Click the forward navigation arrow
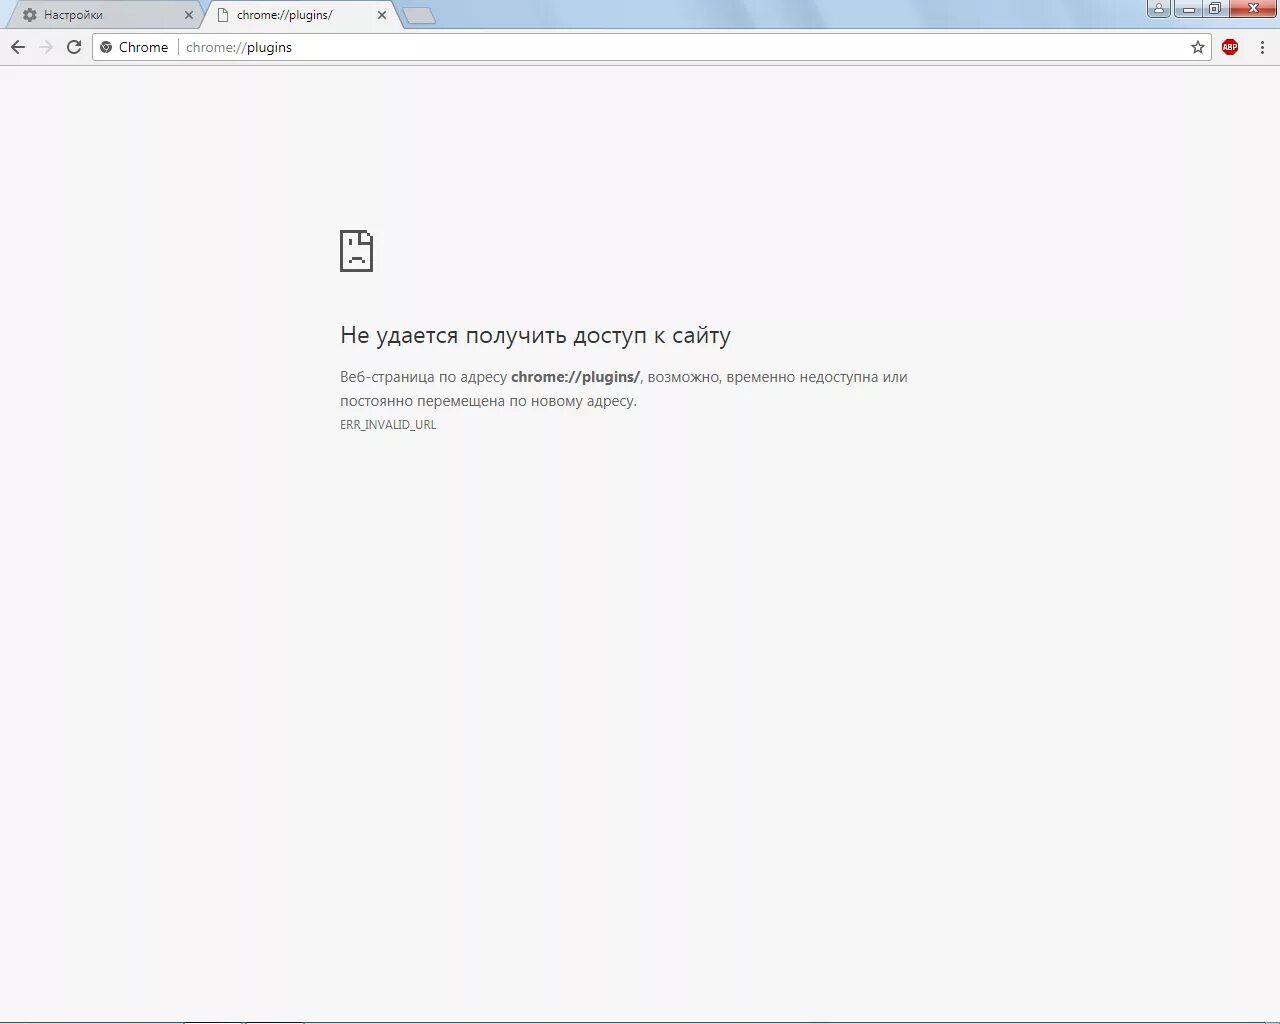Viewport: 1280px width, 1024px height. click(x=46, y=47)
